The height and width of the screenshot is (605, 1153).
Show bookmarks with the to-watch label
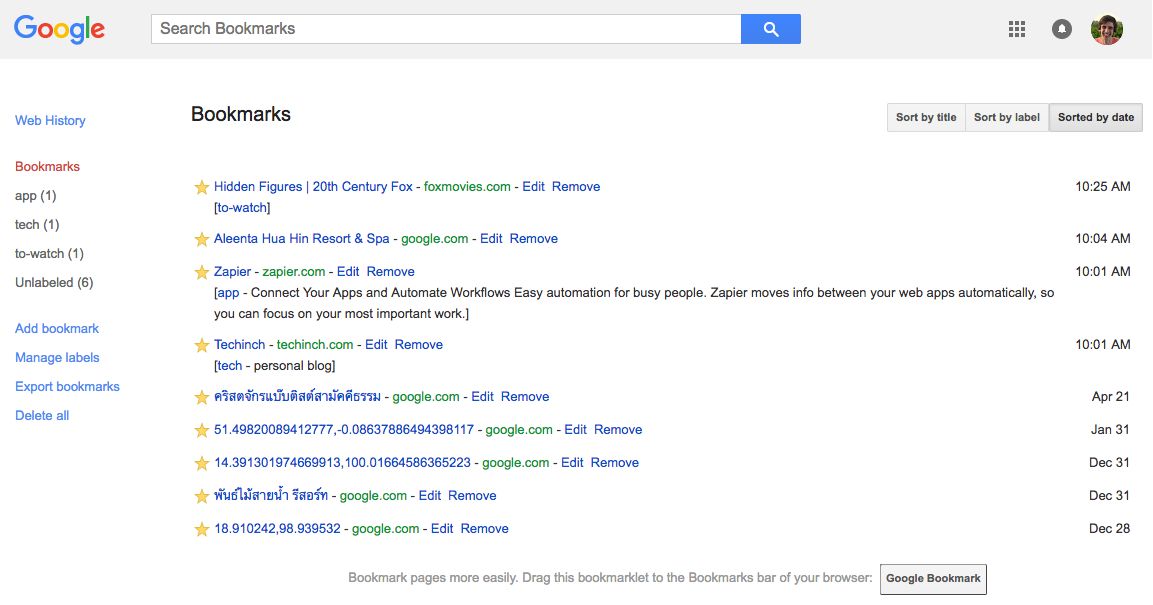(49, 254)
